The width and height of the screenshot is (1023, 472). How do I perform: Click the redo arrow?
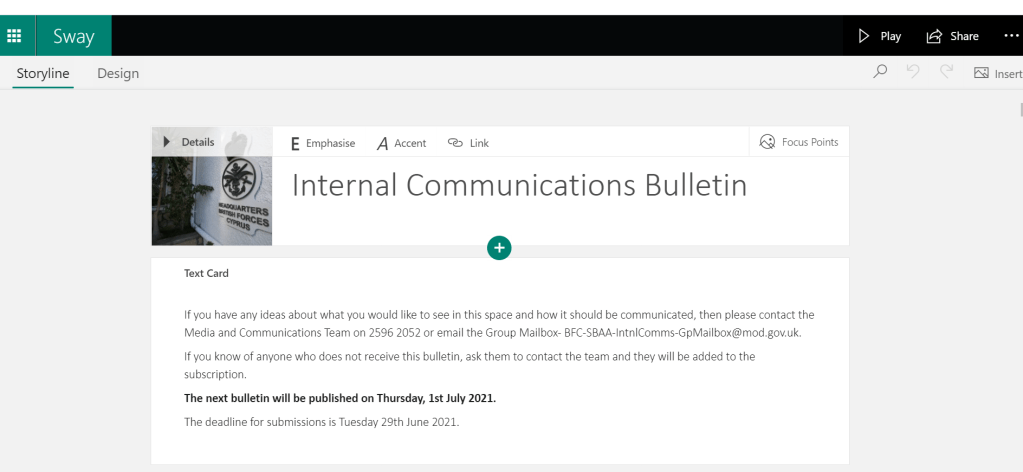945,73
